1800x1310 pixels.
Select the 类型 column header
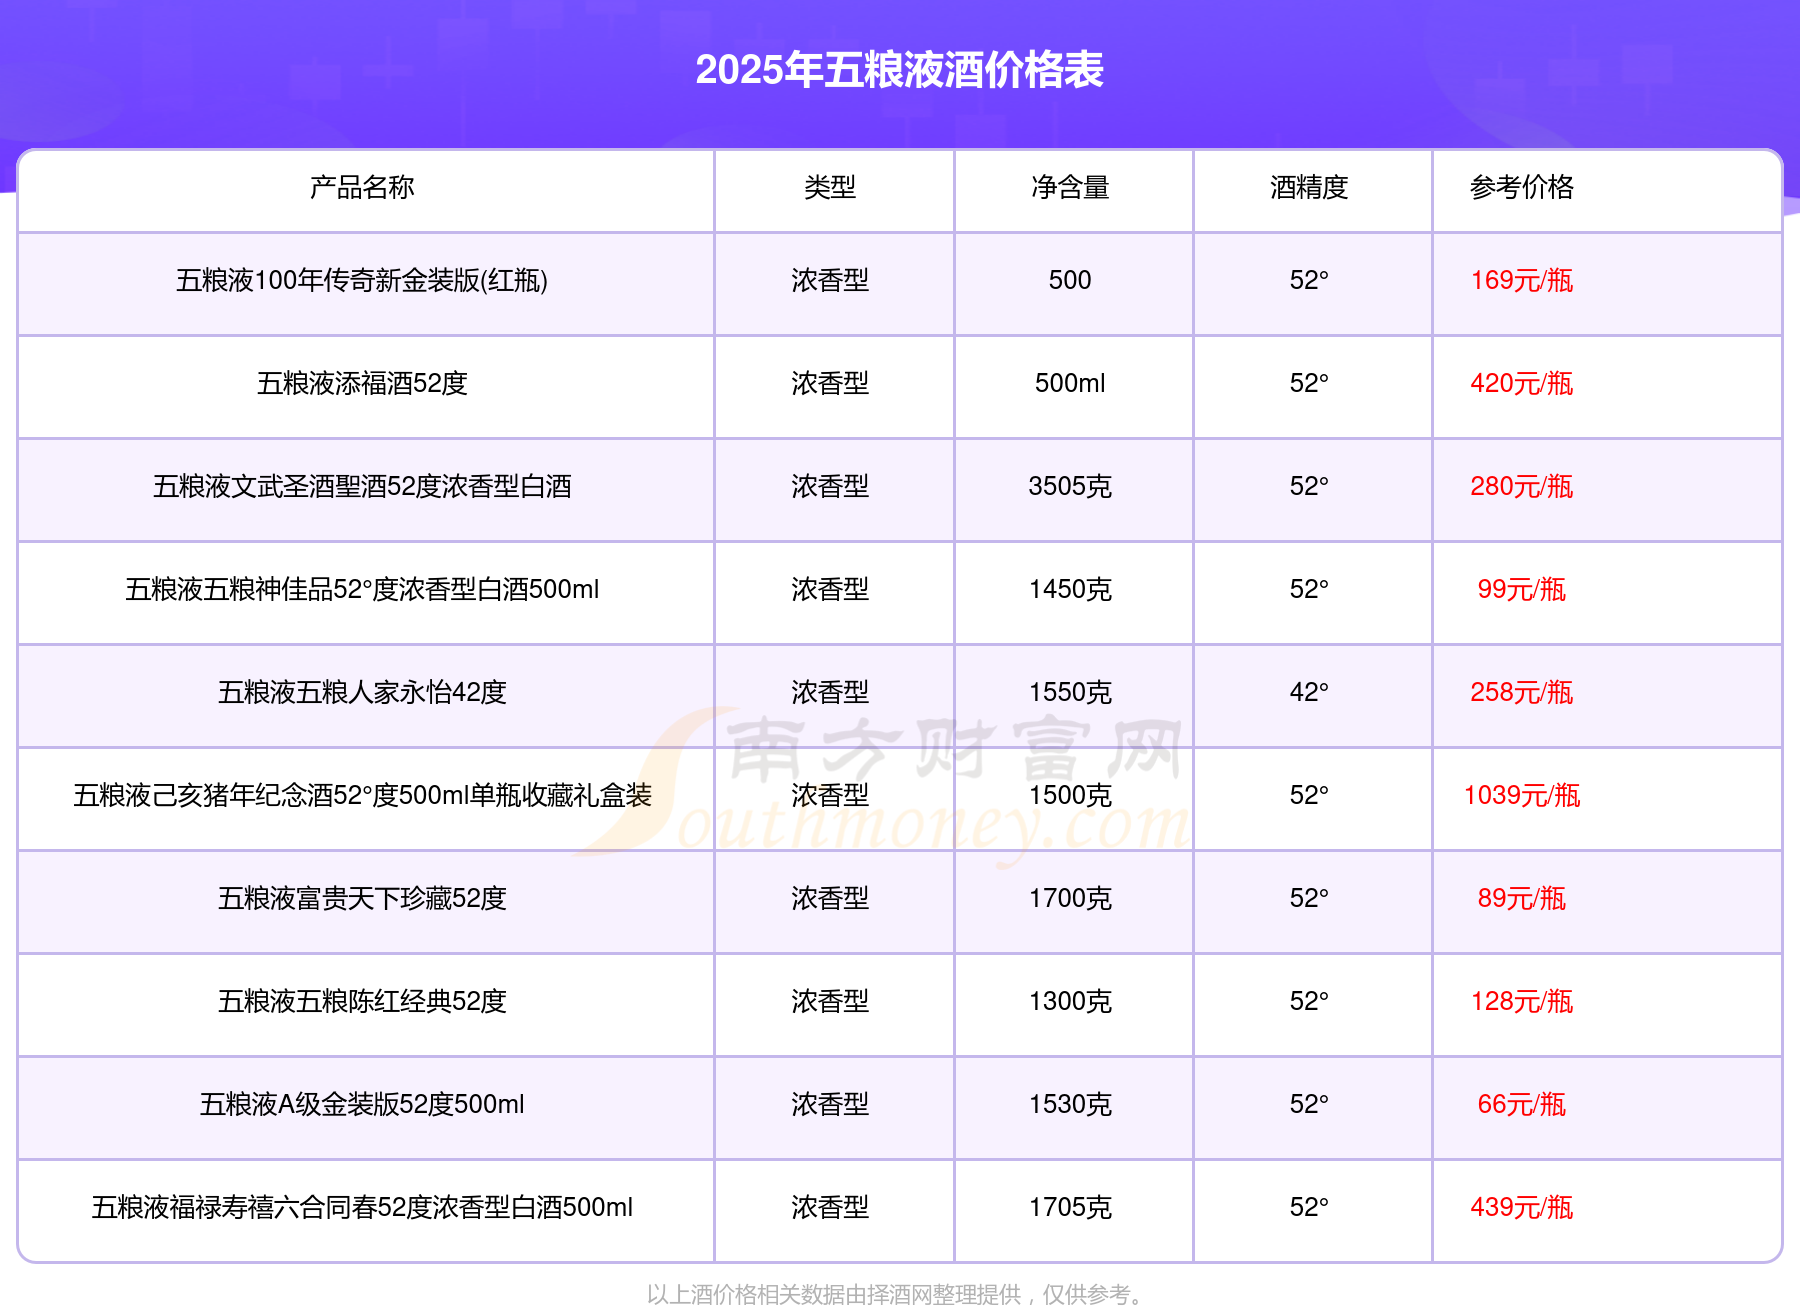point(830,187)
